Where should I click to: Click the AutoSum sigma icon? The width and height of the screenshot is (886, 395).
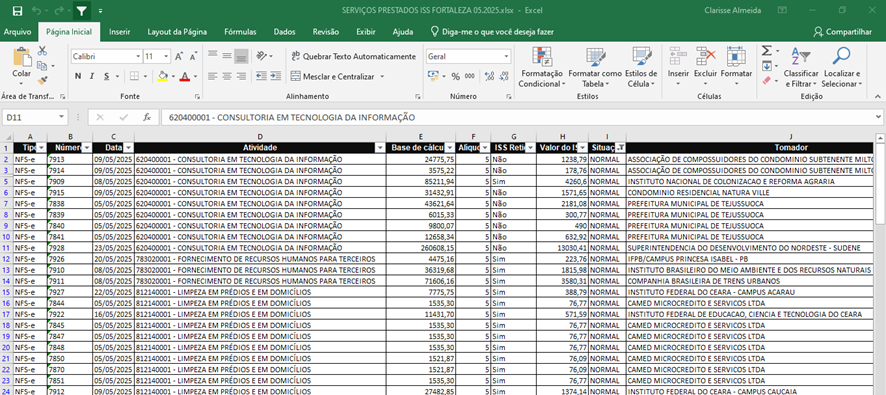point(766,51)
